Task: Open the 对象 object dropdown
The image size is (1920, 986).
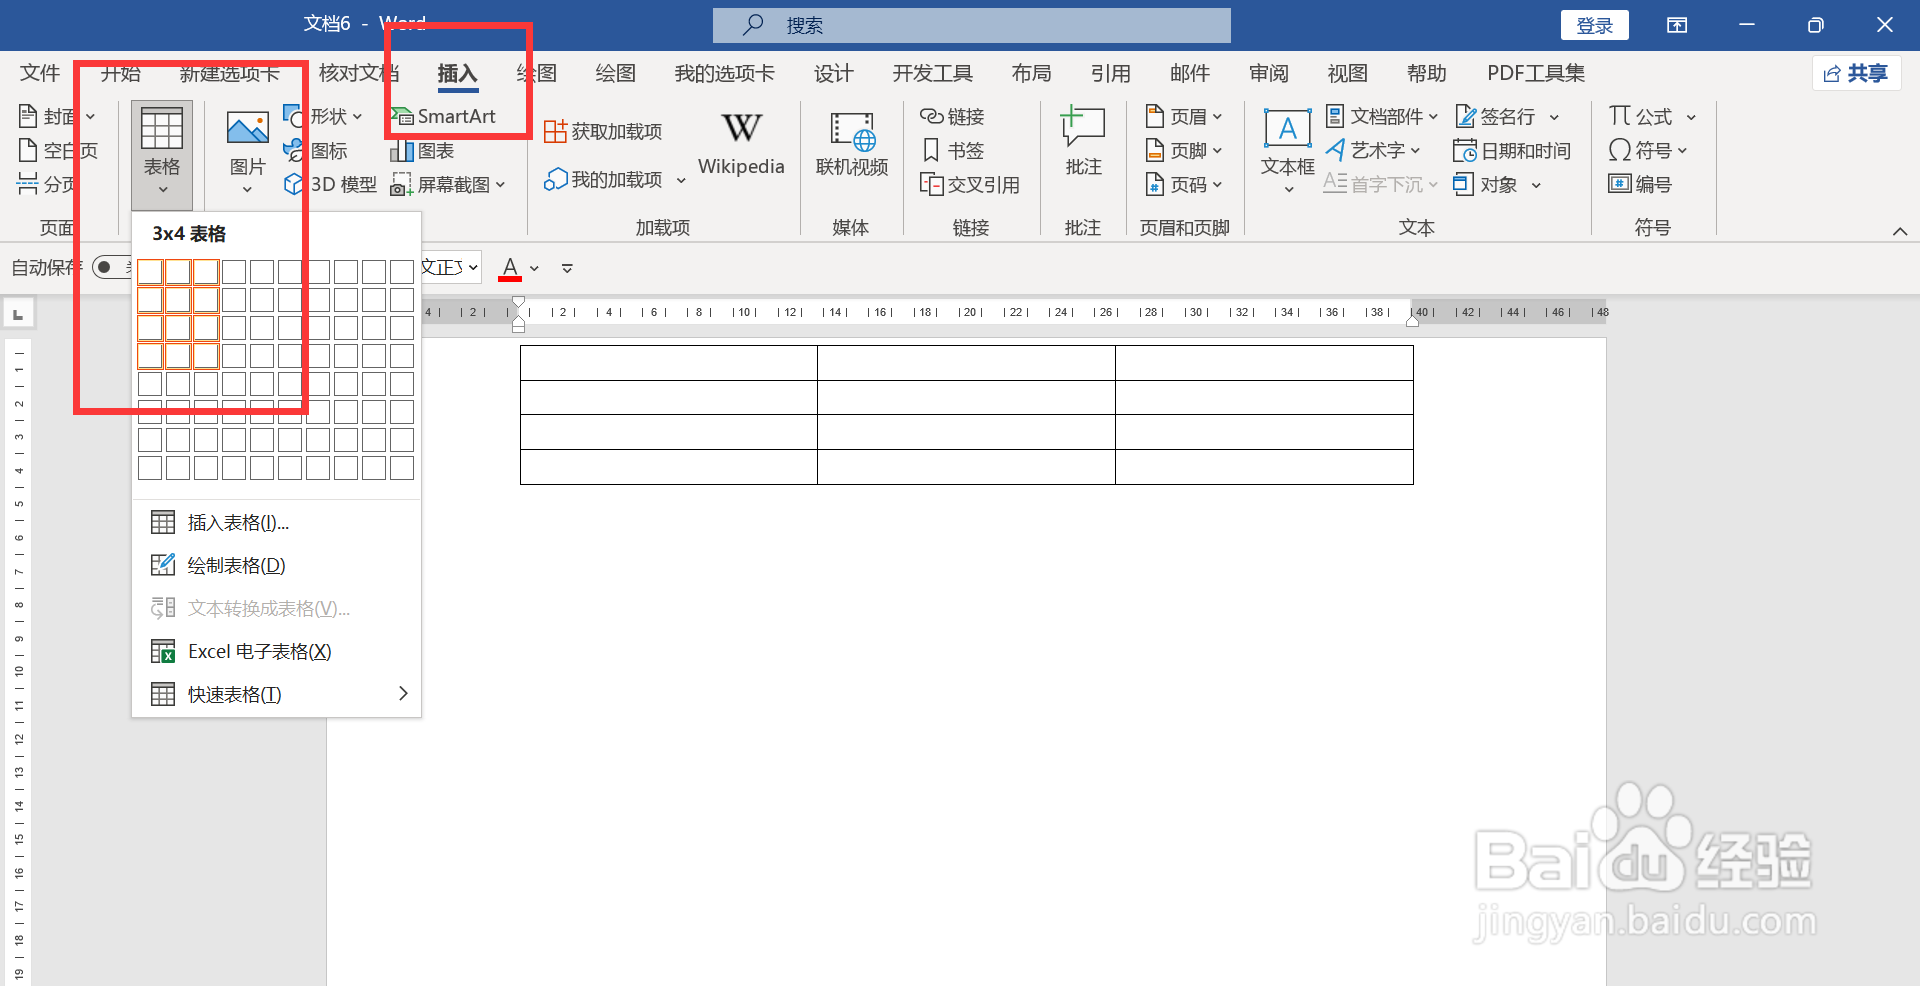Action: pyautogui.click(x=1498, y=185)
